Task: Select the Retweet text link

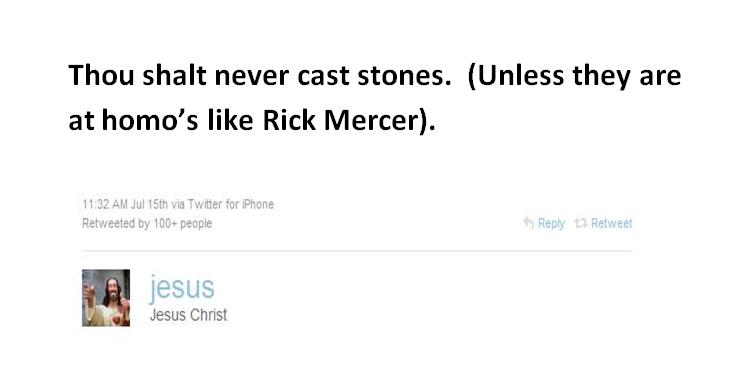Action: [x=611, y=223]
